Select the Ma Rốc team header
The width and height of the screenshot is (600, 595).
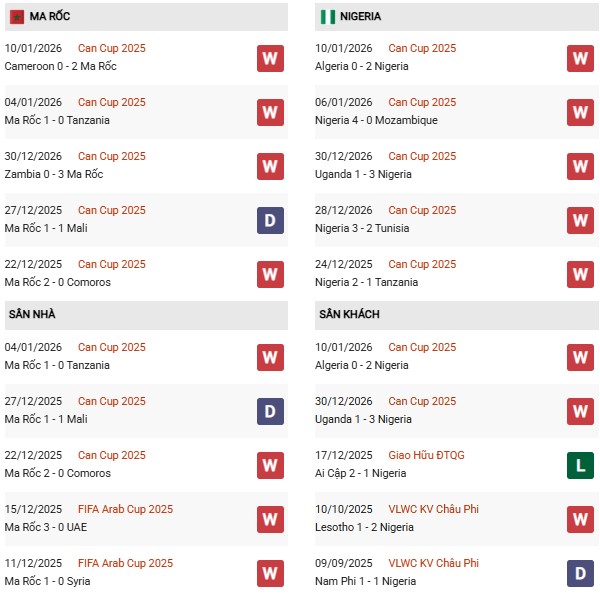coord(50,17)
